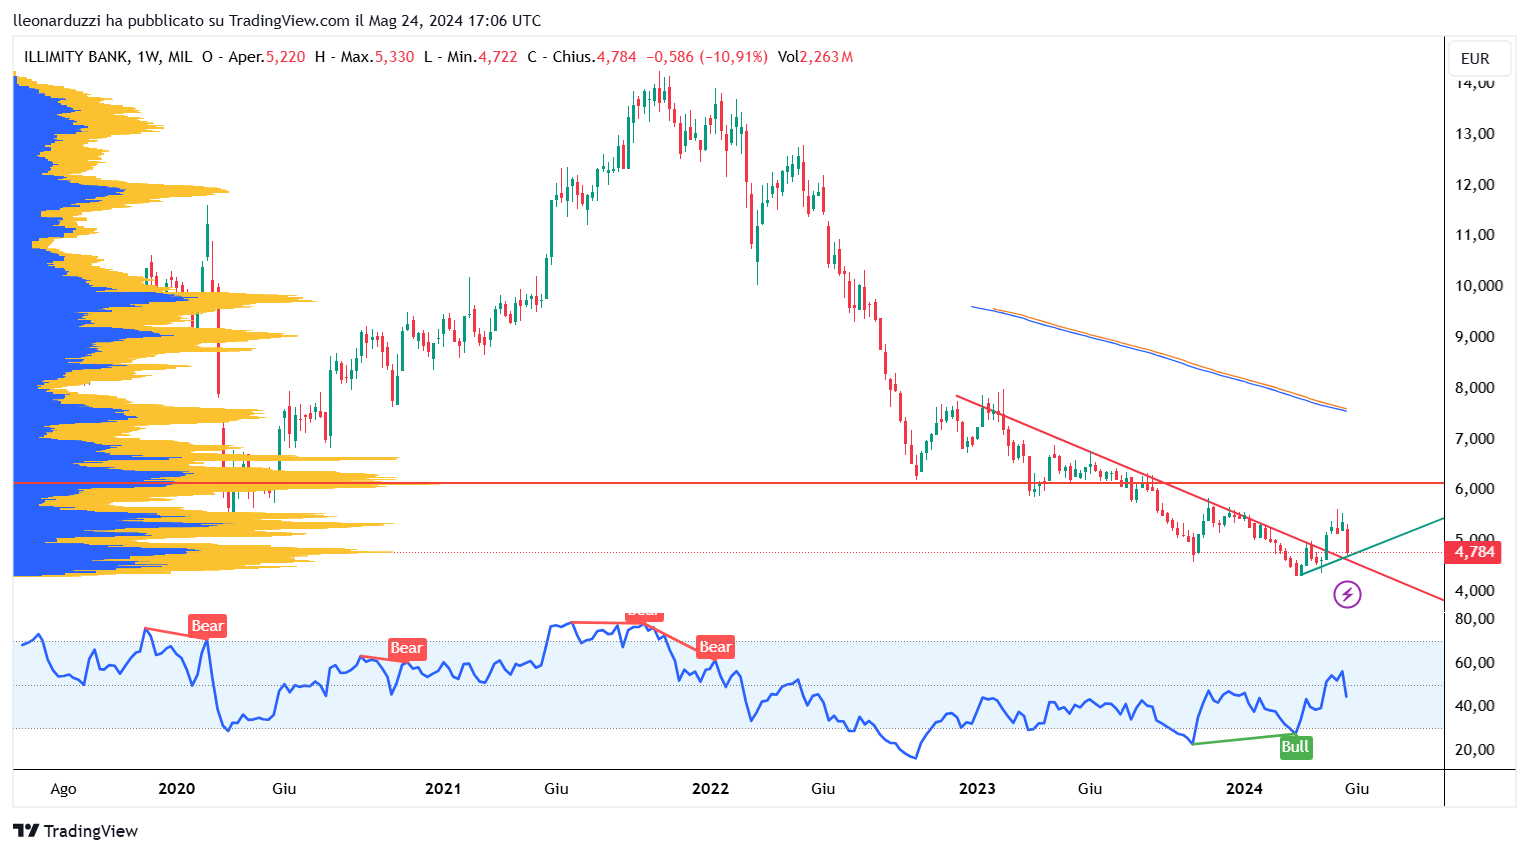Click the 8,000 price axis label
The image size is (1529, 854).
(1475, 388)
